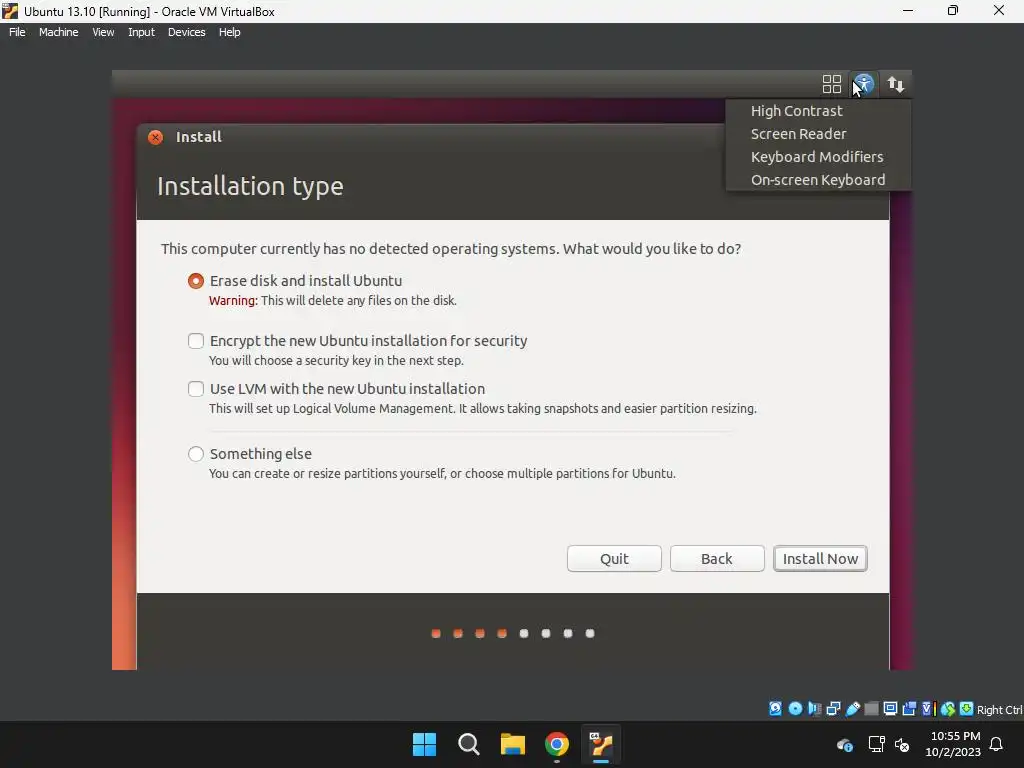Select Erase disk and install Ubuntu radio
This screenshot has width=1024, height=768.
click(195, 281)
